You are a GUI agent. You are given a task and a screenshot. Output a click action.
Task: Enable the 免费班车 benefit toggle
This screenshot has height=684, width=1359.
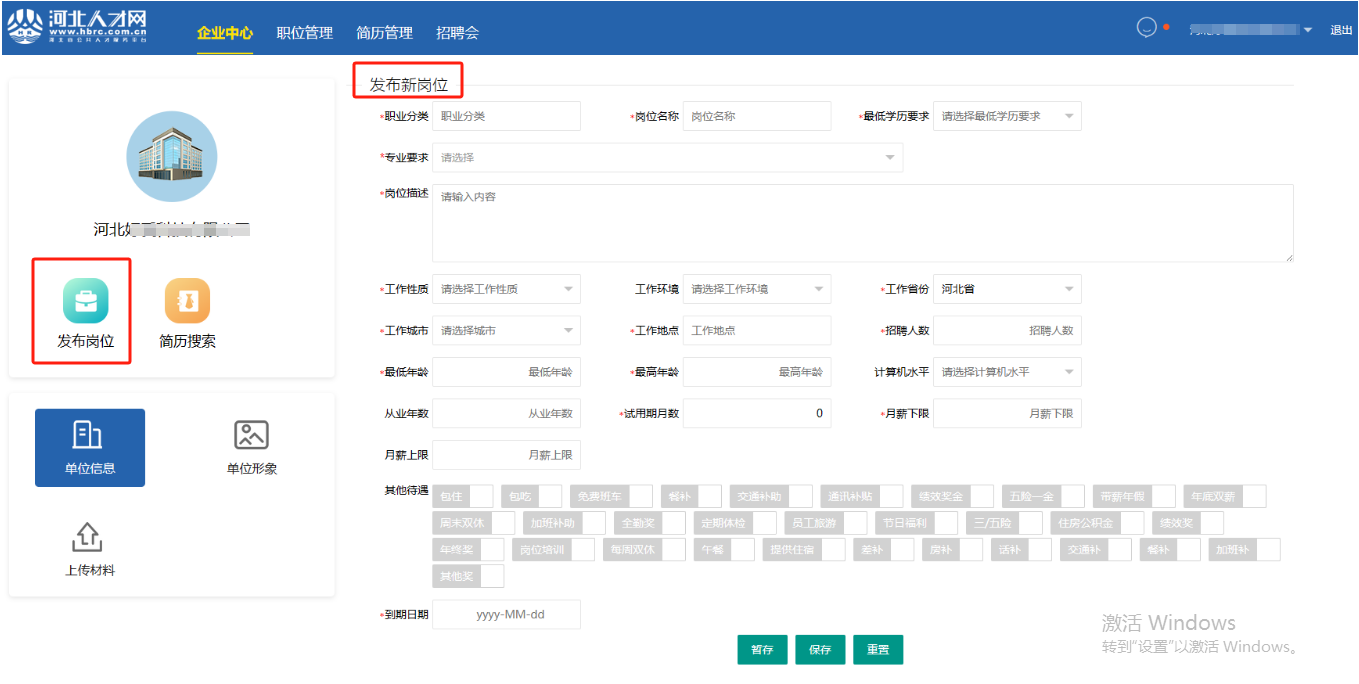point(640,496)
